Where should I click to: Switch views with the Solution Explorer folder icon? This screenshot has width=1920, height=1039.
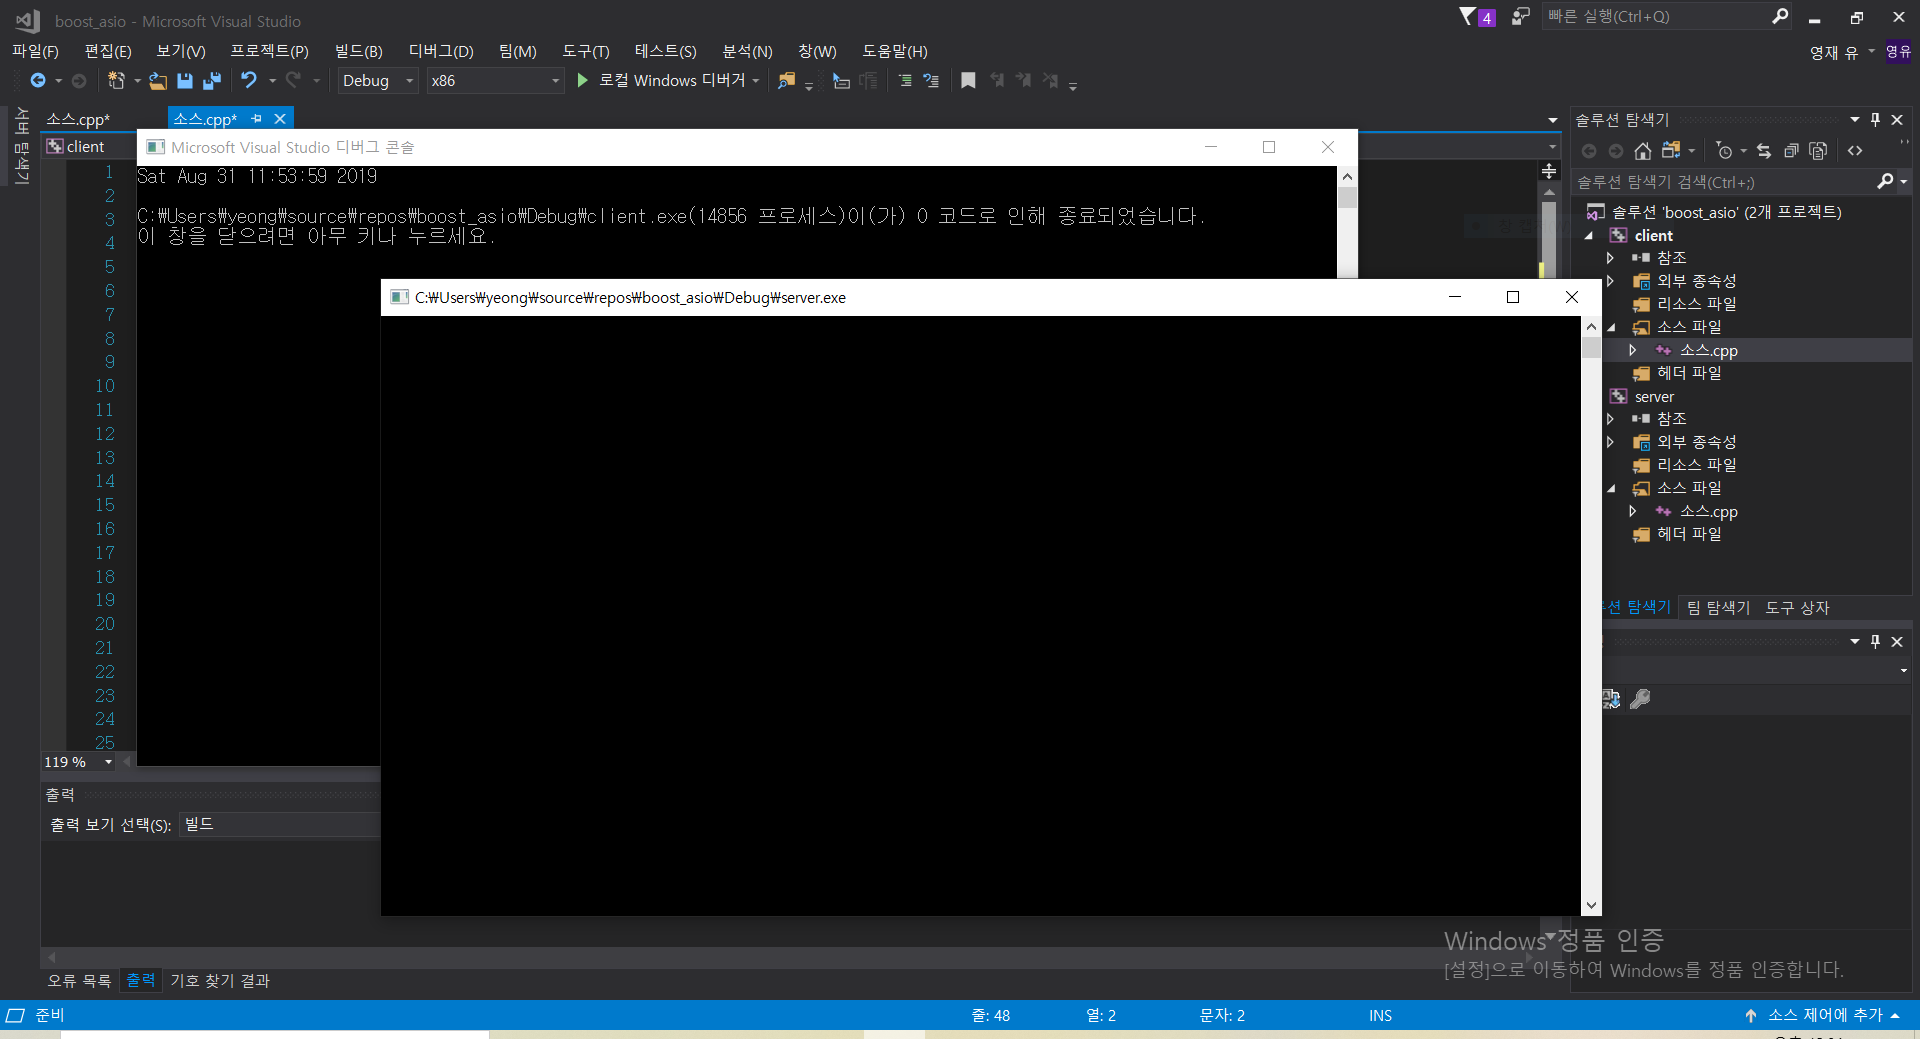tap(1671, 151)
